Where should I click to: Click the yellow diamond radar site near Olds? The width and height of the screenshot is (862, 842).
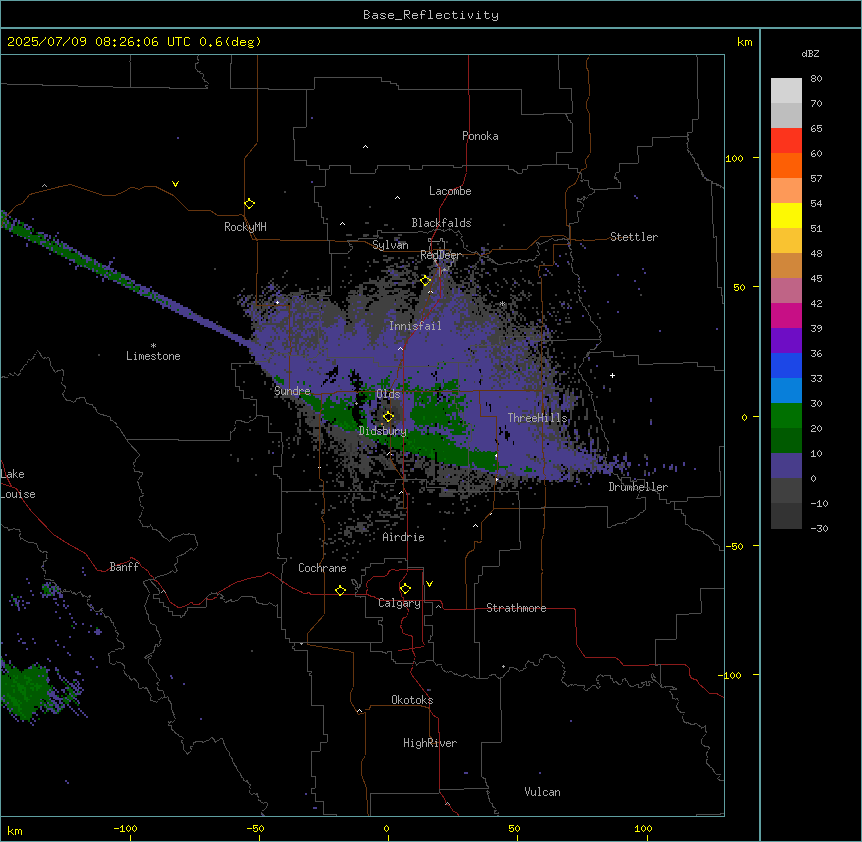point(388,417)
